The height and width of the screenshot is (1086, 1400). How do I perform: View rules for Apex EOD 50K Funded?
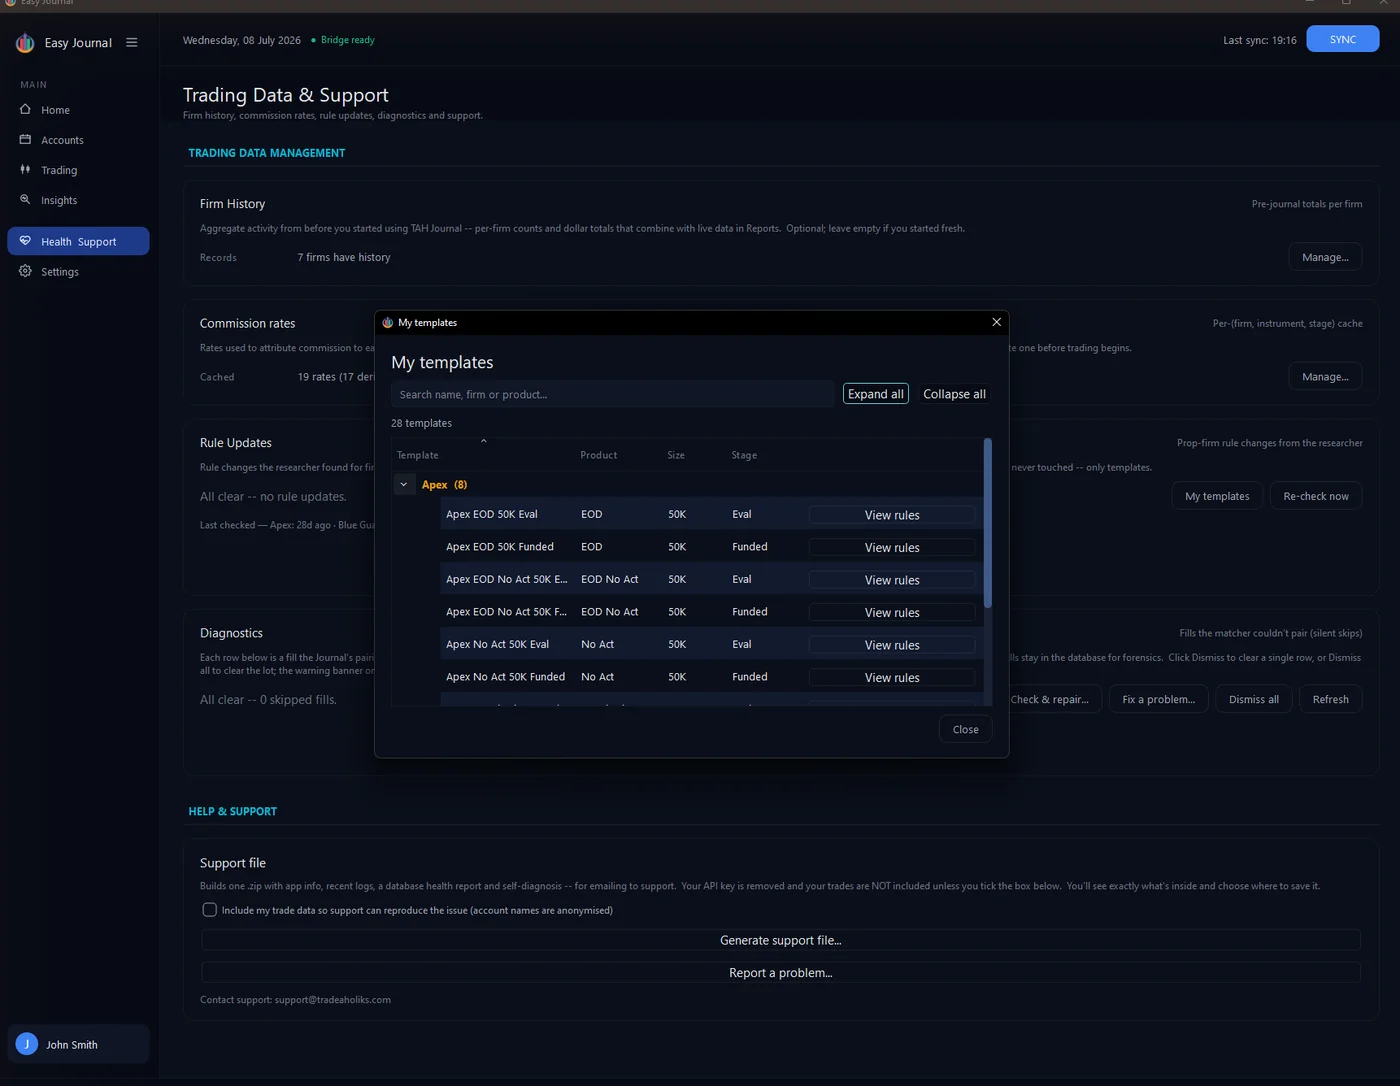click(x=892, y=547)
